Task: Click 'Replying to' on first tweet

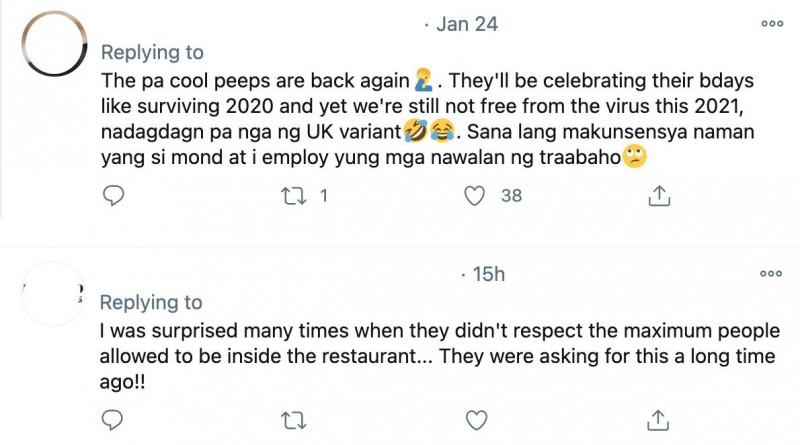Action: 151,52
